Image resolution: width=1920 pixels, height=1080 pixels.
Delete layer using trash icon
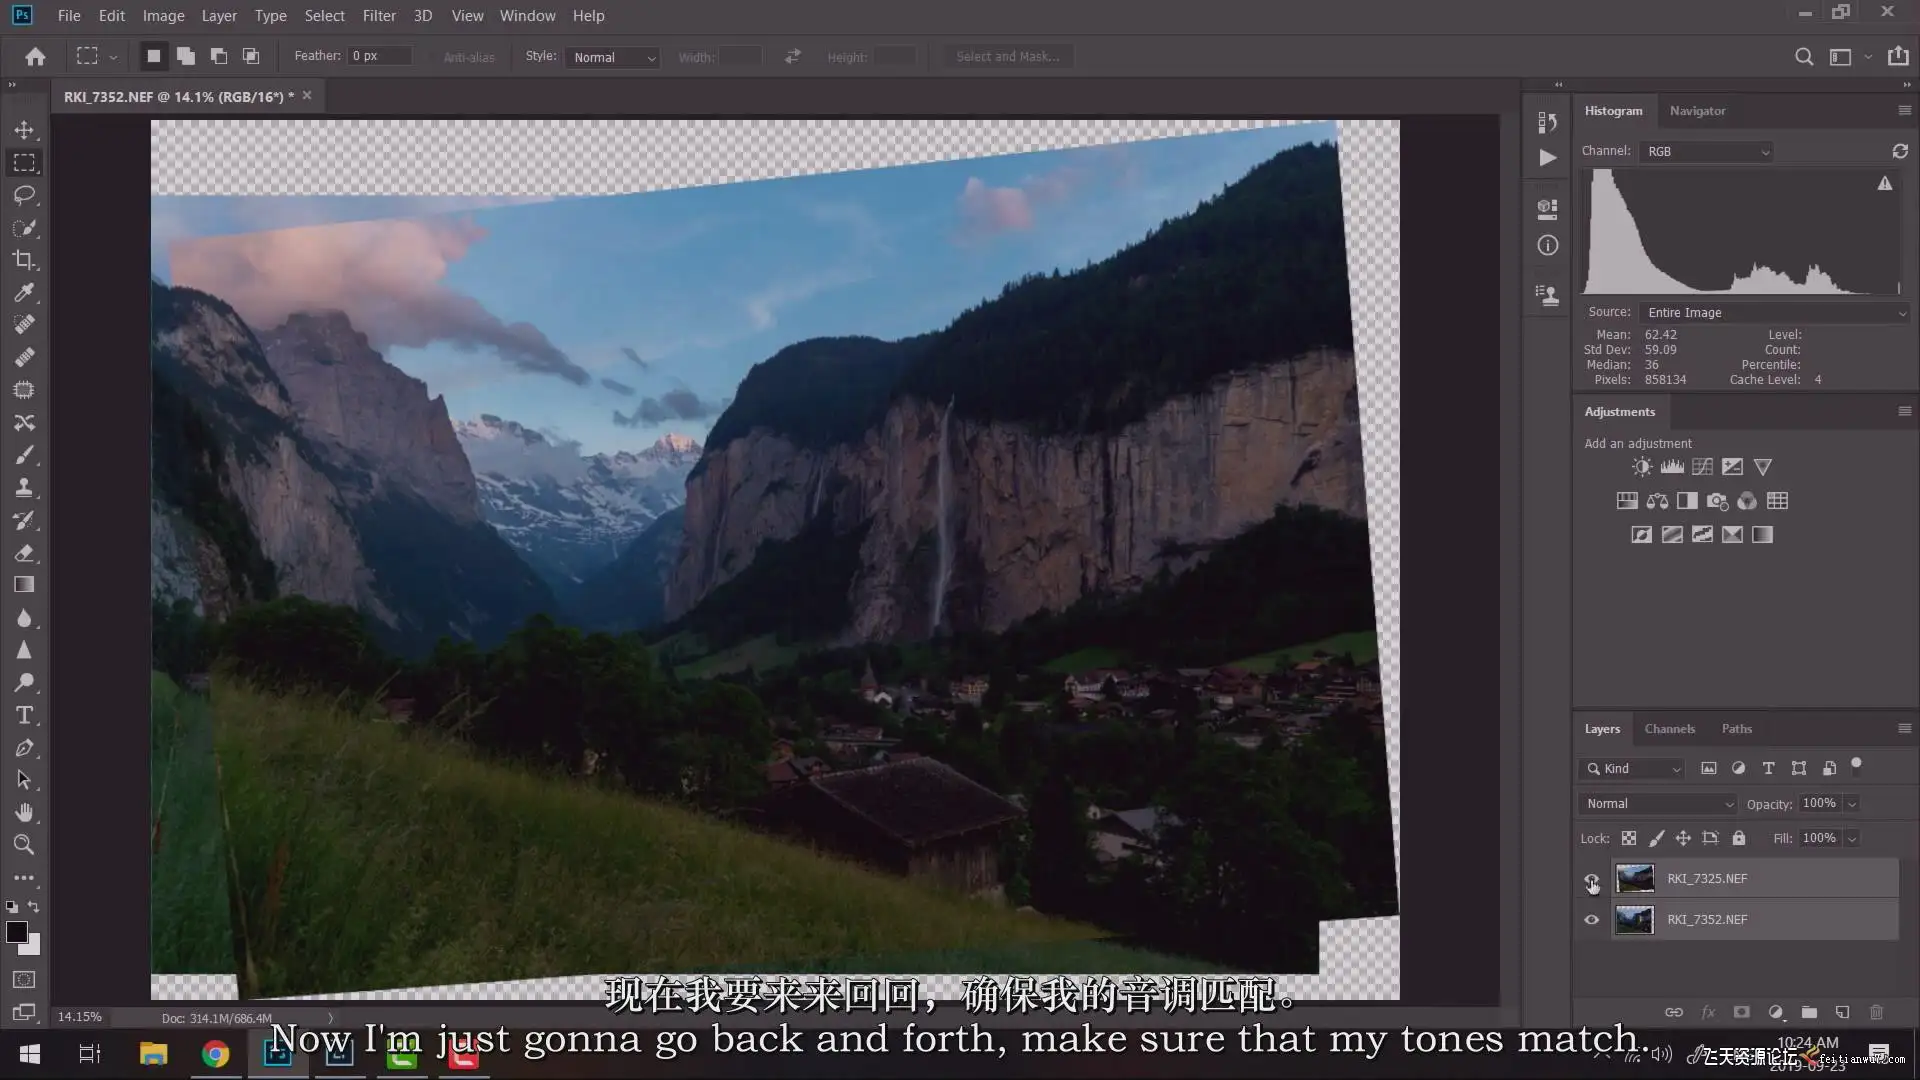tap(1876, 1012)
